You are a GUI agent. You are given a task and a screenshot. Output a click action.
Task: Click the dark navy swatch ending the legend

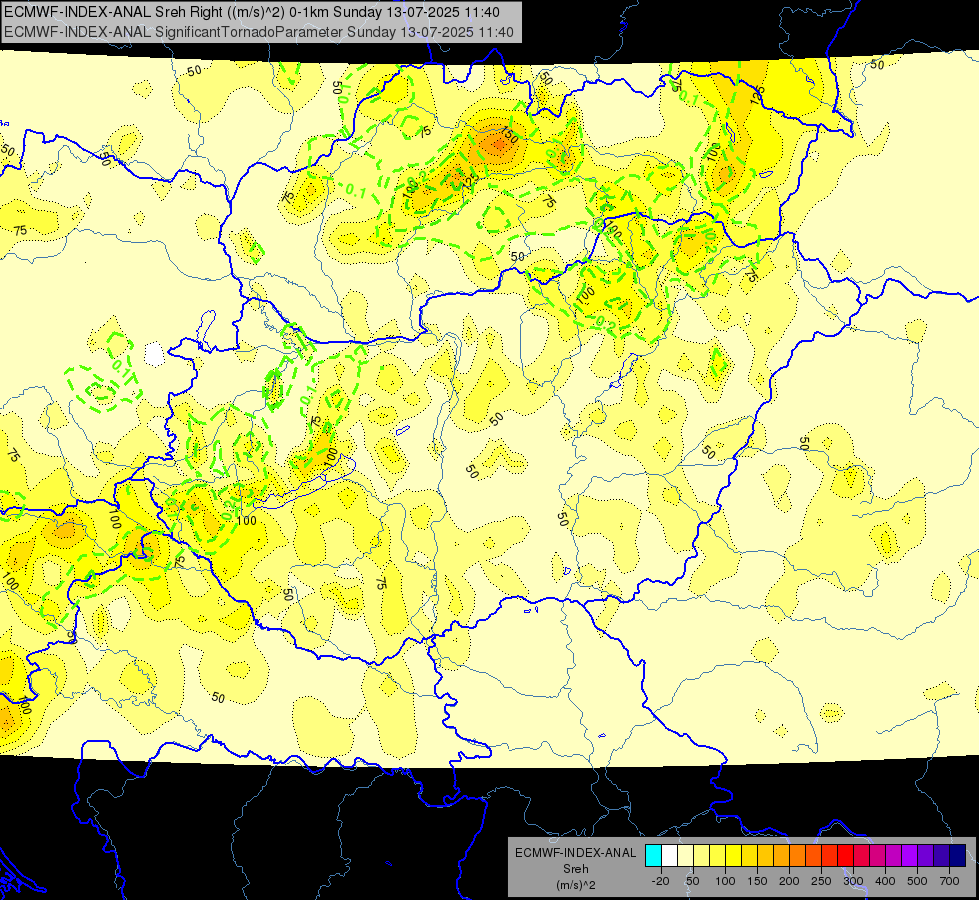[x=958, y=855]
